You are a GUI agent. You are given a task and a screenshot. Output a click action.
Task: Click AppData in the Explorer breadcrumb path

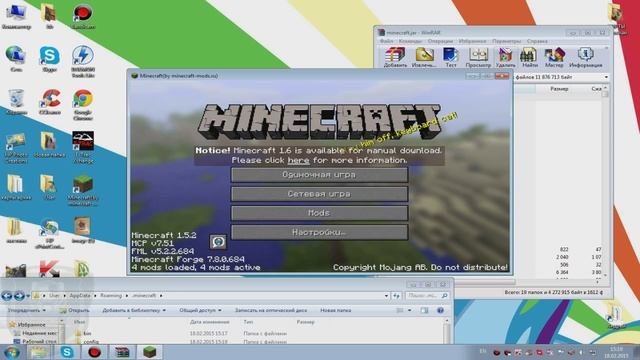coord(80,296)
